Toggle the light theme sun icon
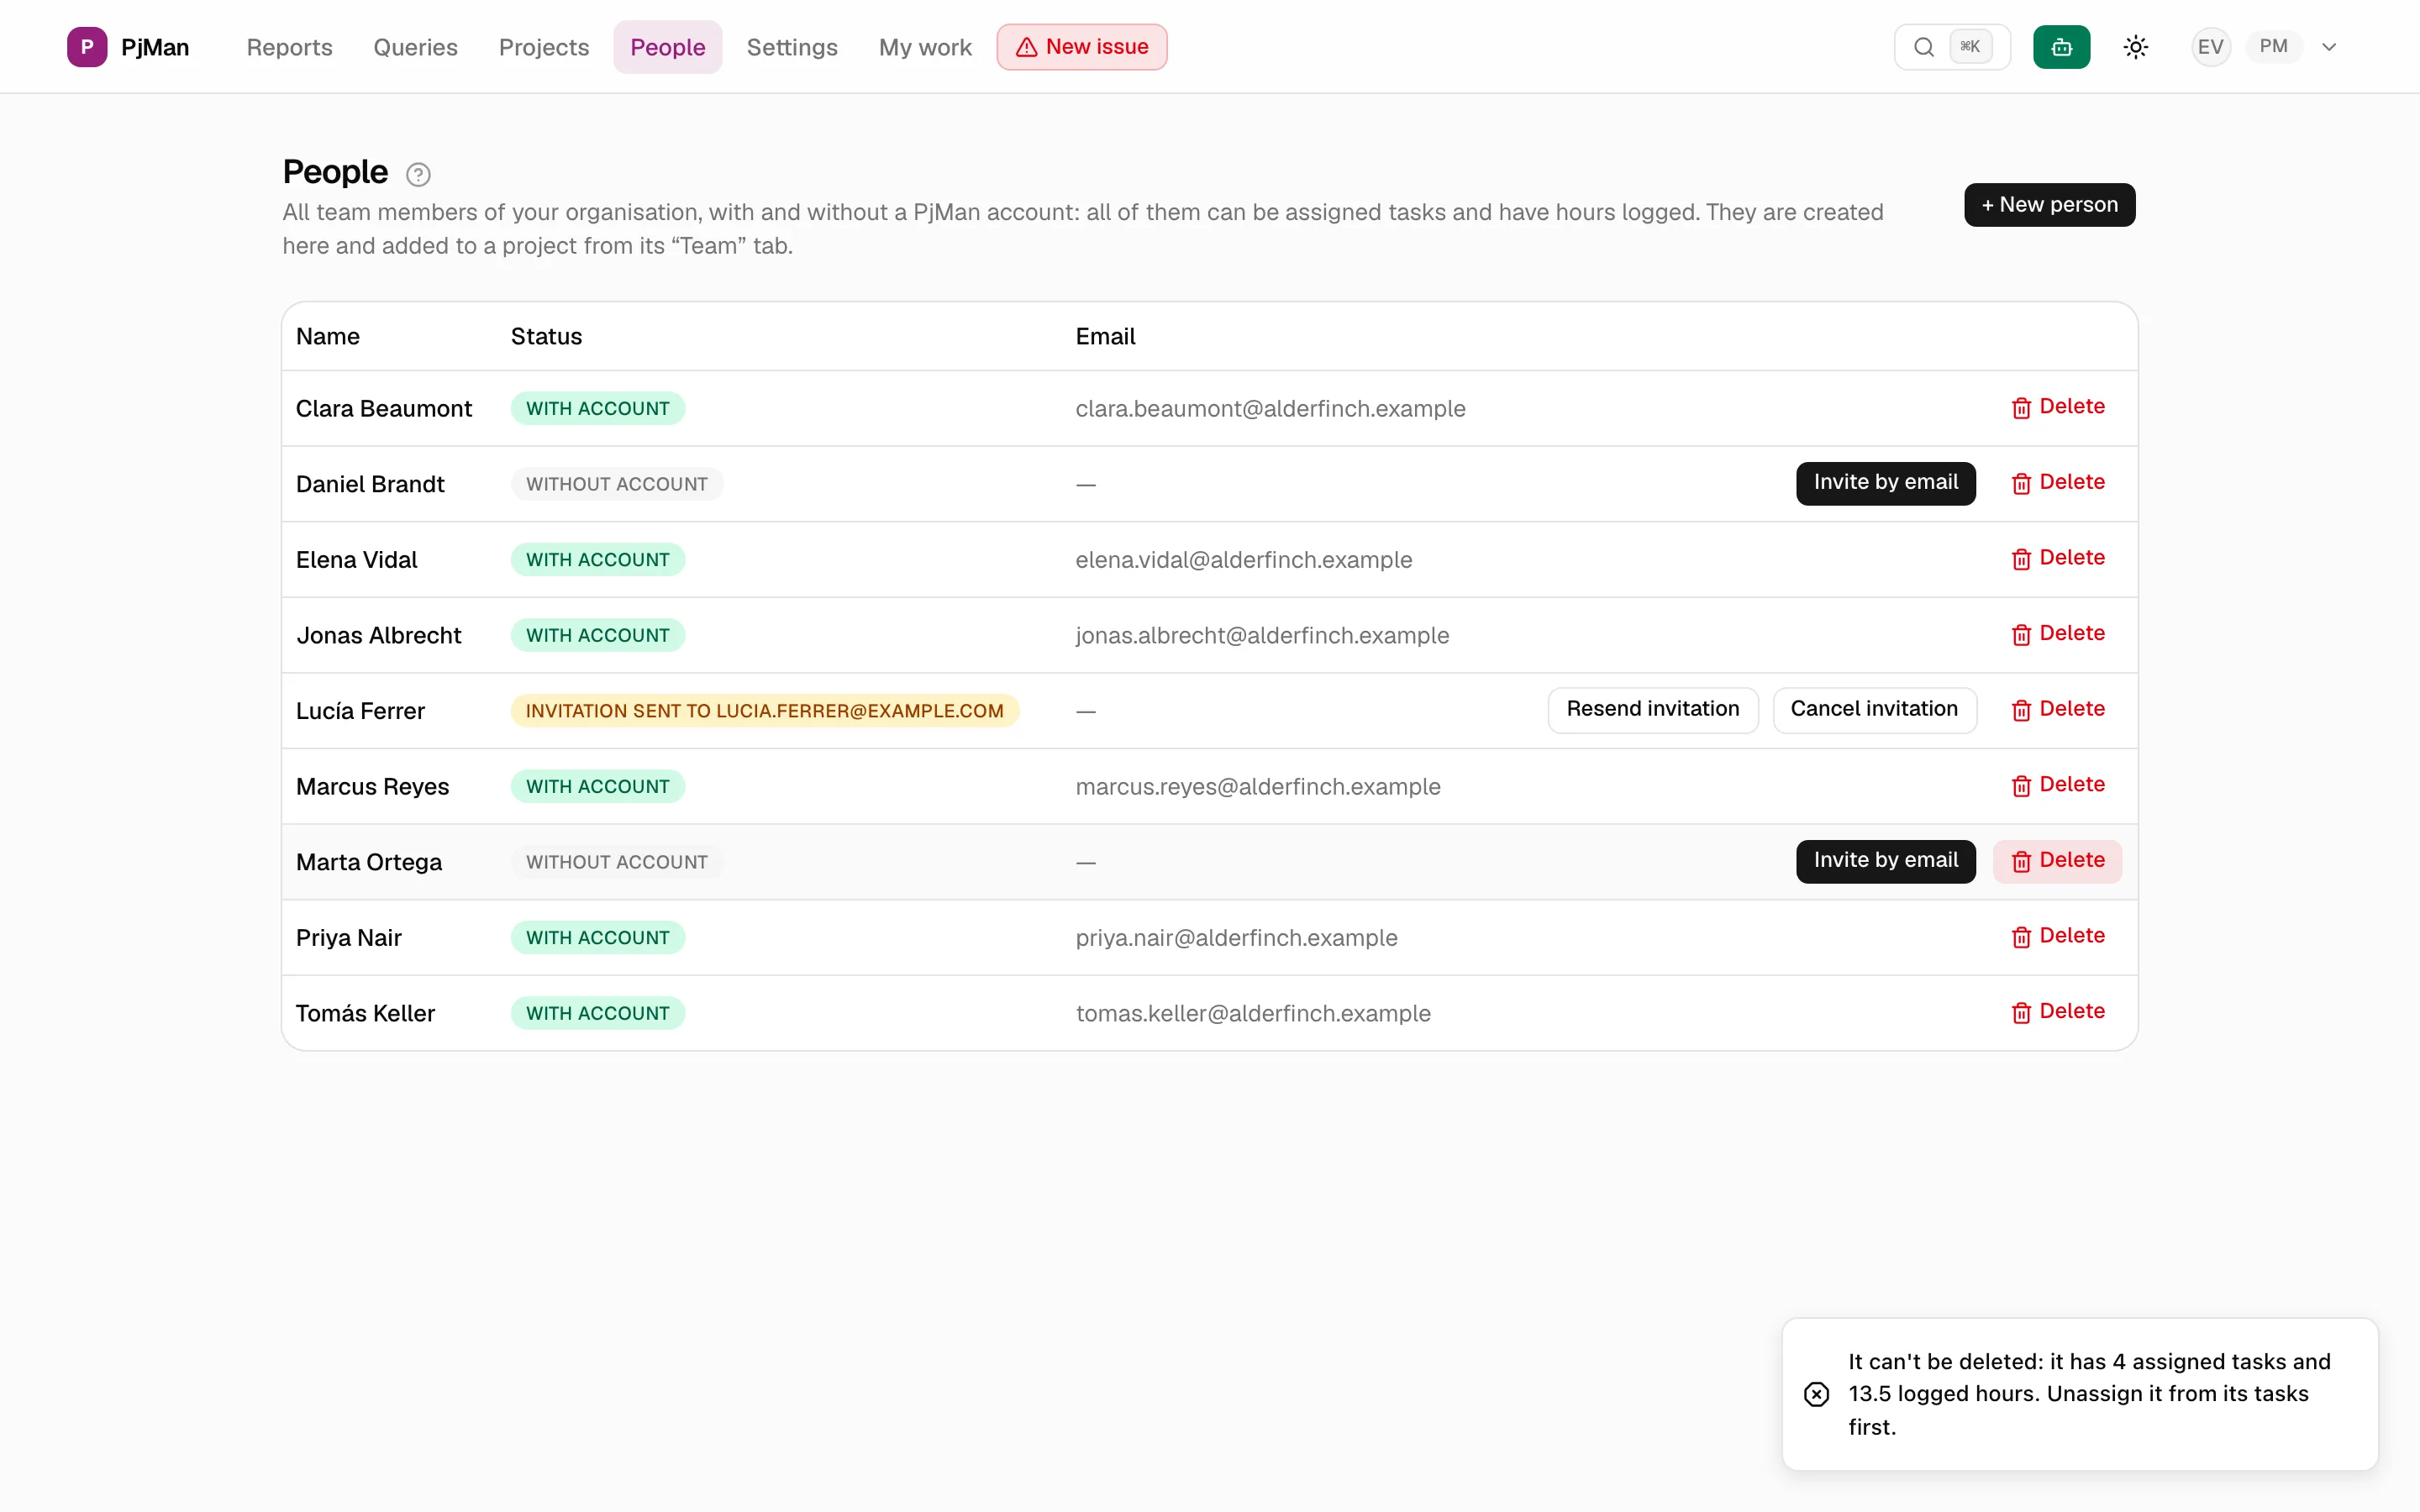This screenshot has width=2420, height=1512. tap(2135, 47)
